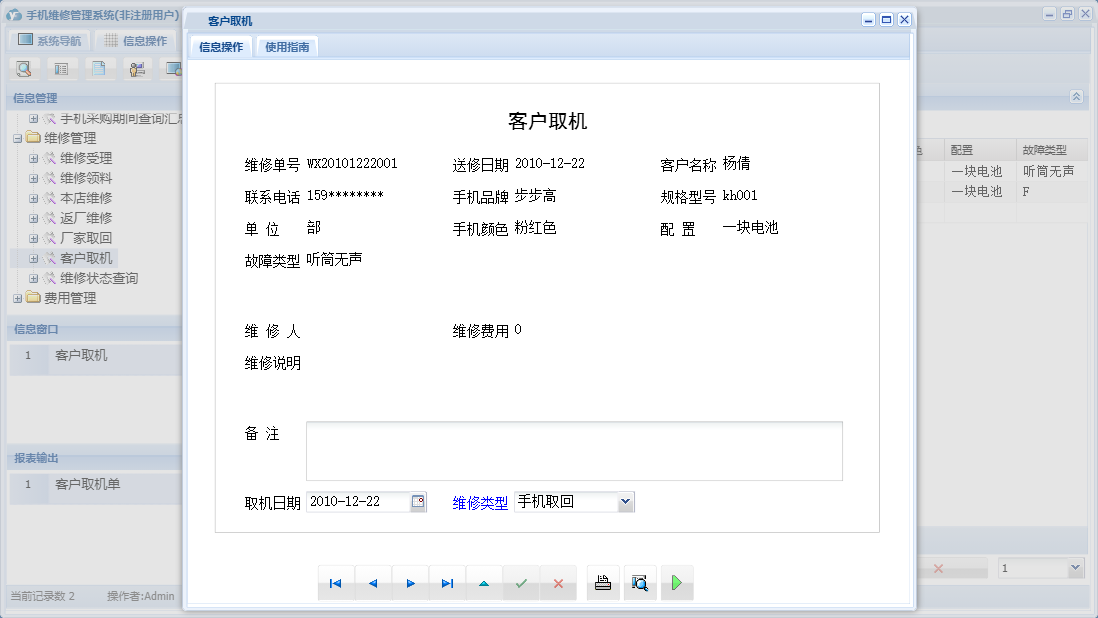Viewport: 1098px width, 618px height.
Task: Click the green execute arrow icon
Action: (x=677, y=582)
